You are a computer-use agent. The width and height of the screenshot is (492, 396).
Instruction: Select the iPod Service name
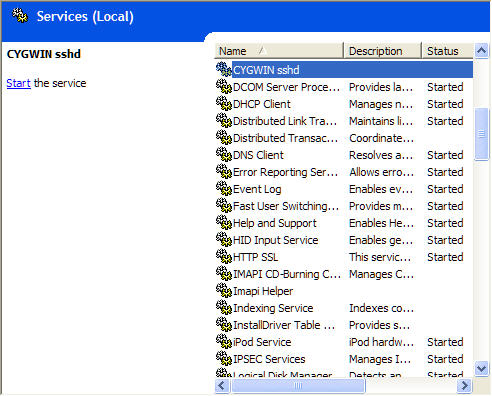[x=262, y=342]
